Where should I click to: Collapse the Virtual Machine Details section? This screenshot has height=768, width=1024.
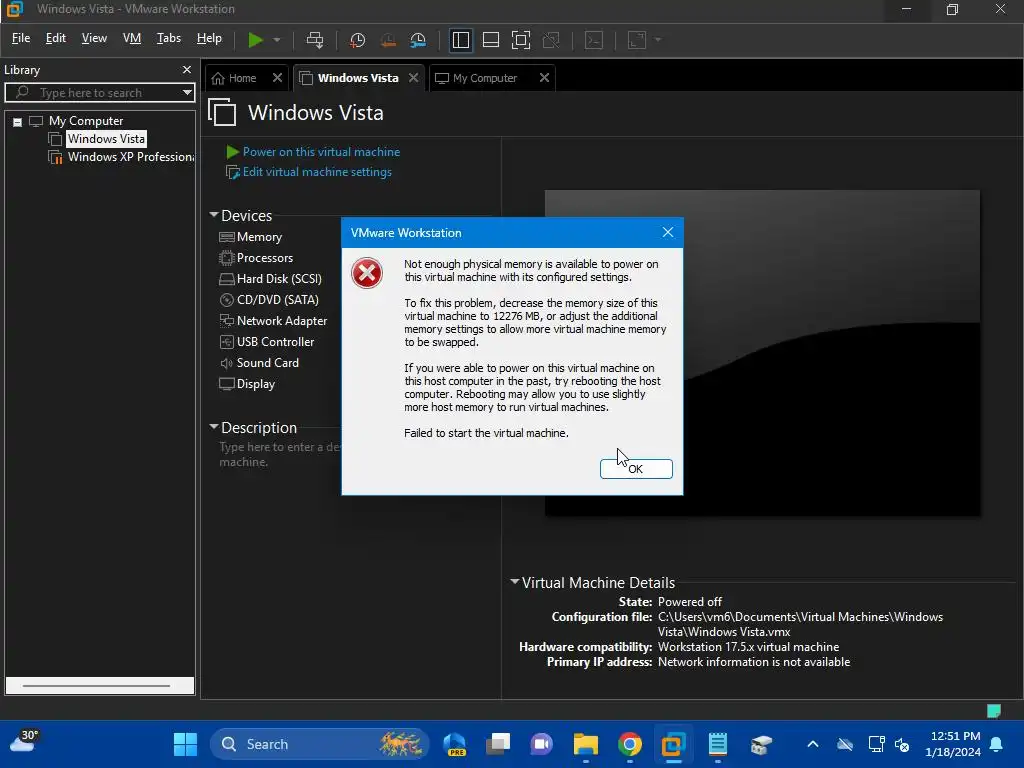point(515,582)
